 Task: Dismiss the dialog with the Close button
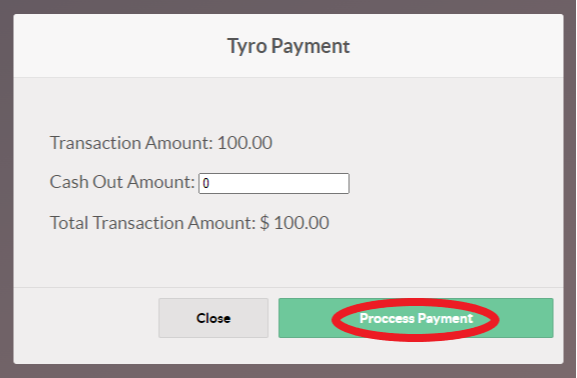pyautogui.click(x=213, y=318)
